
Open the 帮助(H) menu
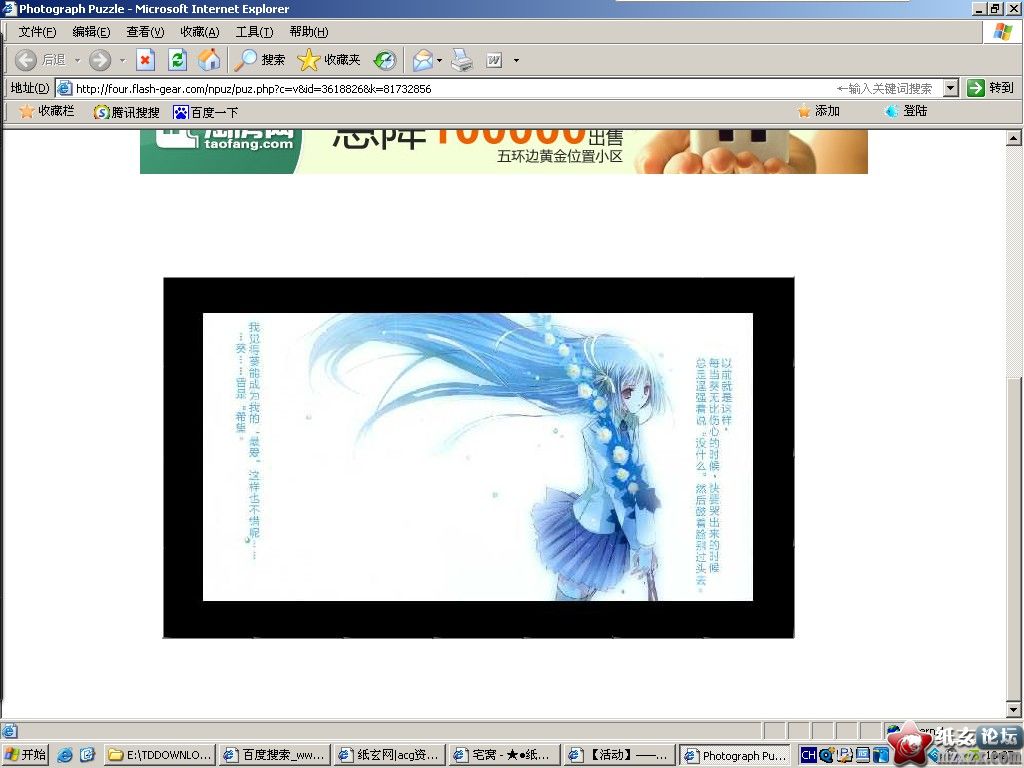(308, 32)
